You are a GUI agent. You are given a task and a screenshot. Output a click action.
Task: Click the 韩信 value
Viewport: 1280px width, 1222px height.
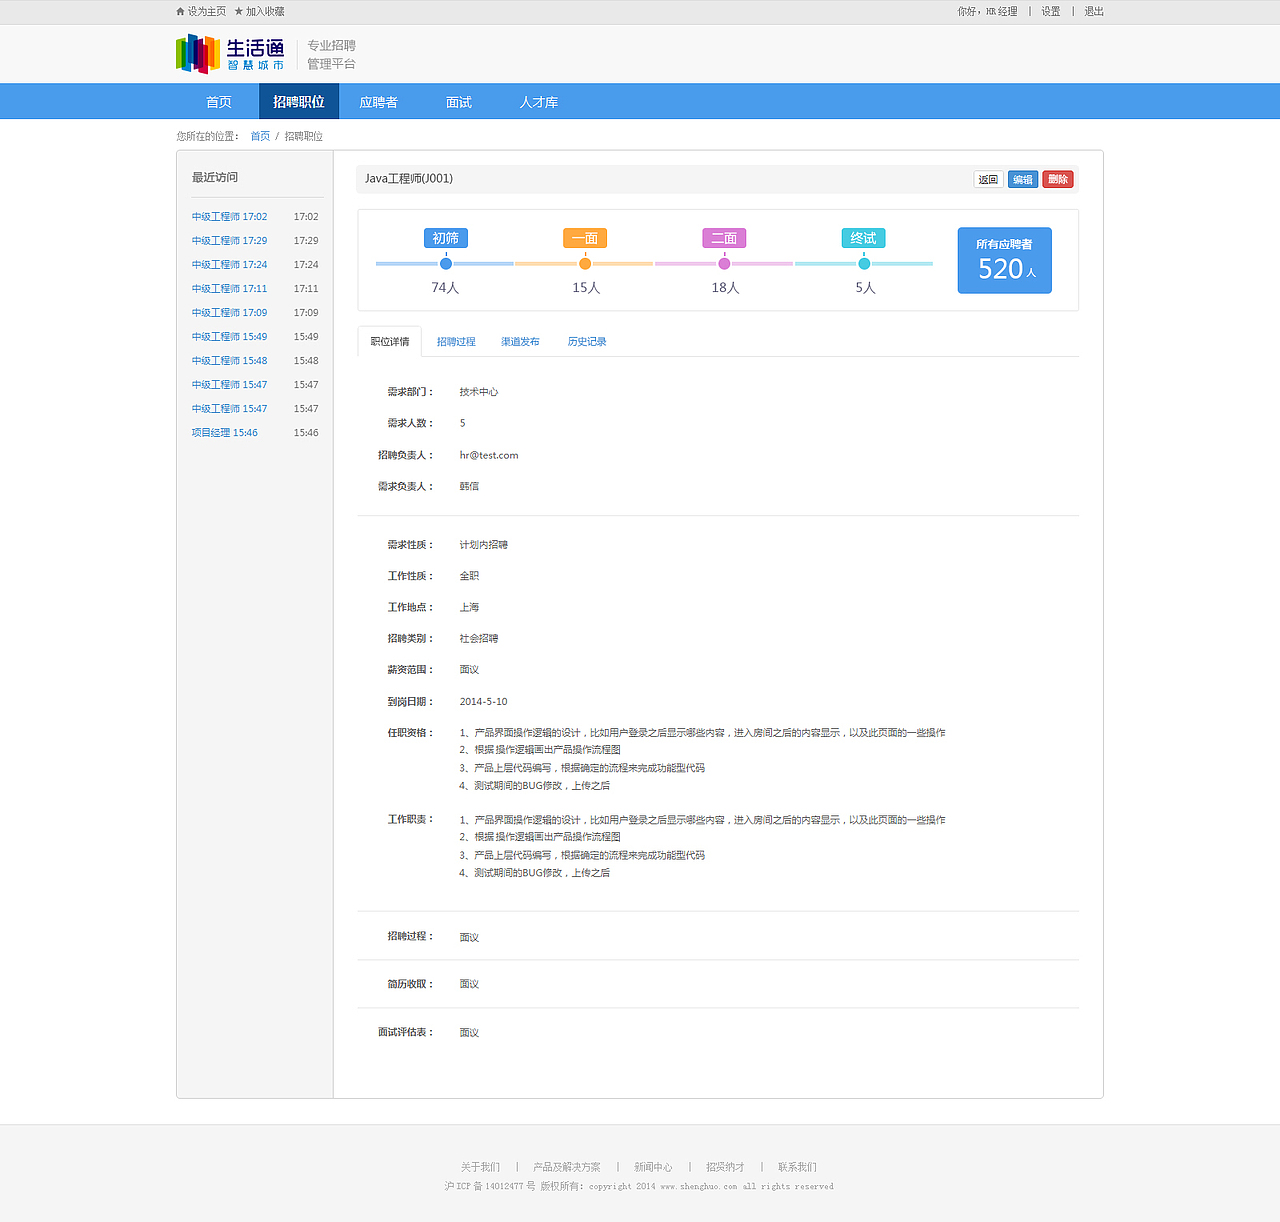469,487
